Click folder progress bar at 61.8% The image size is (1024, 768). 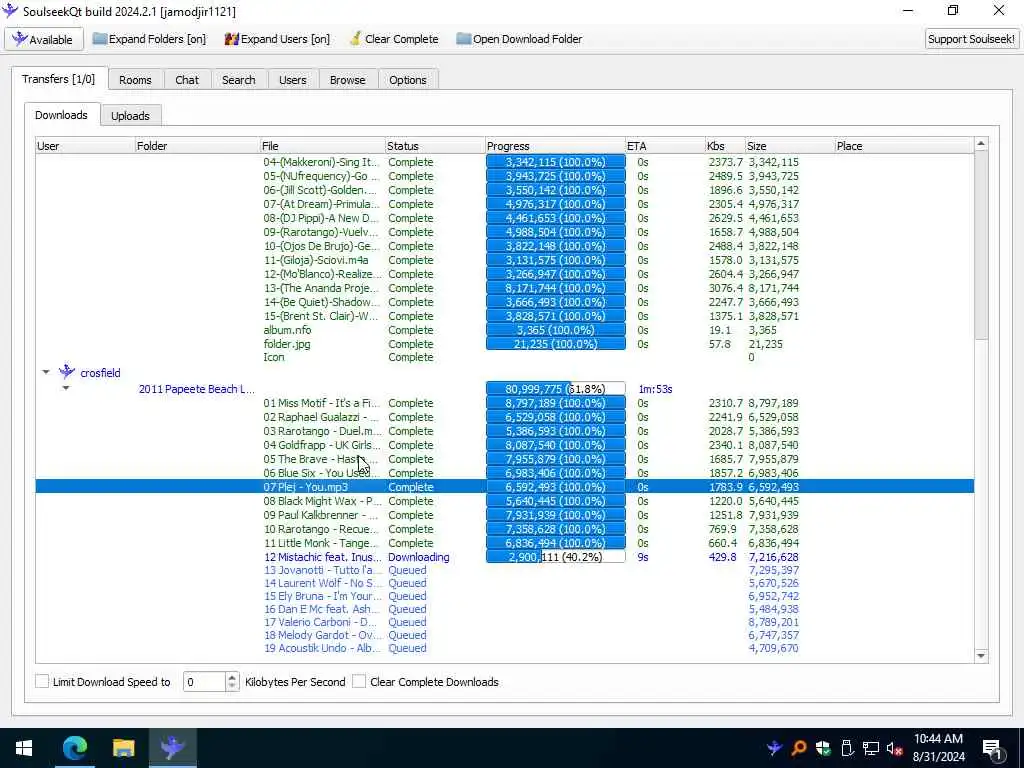[556, 389]
